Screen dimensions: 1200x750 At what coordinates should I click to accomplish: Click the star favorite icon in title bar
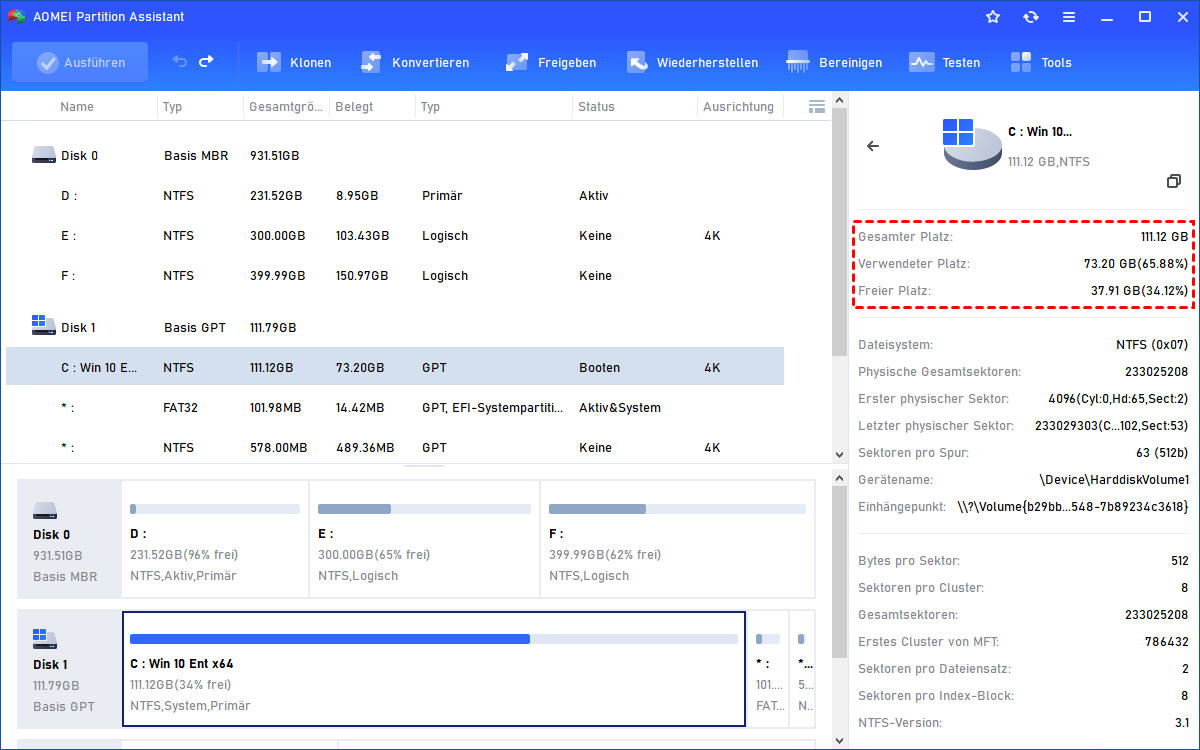(993, 17)
